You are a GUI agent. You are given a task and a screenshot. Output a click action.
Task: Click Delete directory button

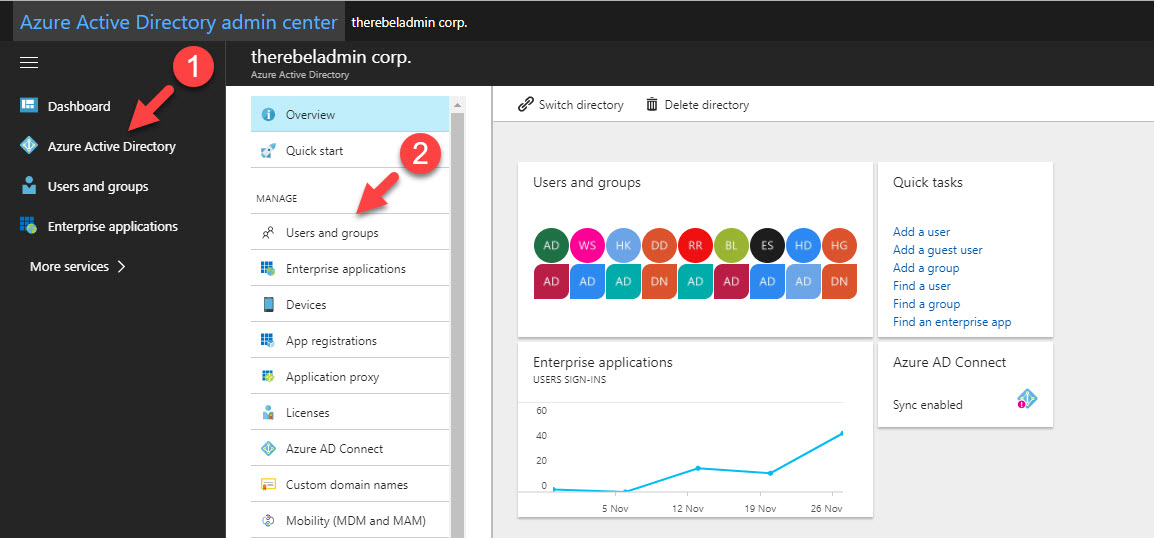click(x=698, y=105)
